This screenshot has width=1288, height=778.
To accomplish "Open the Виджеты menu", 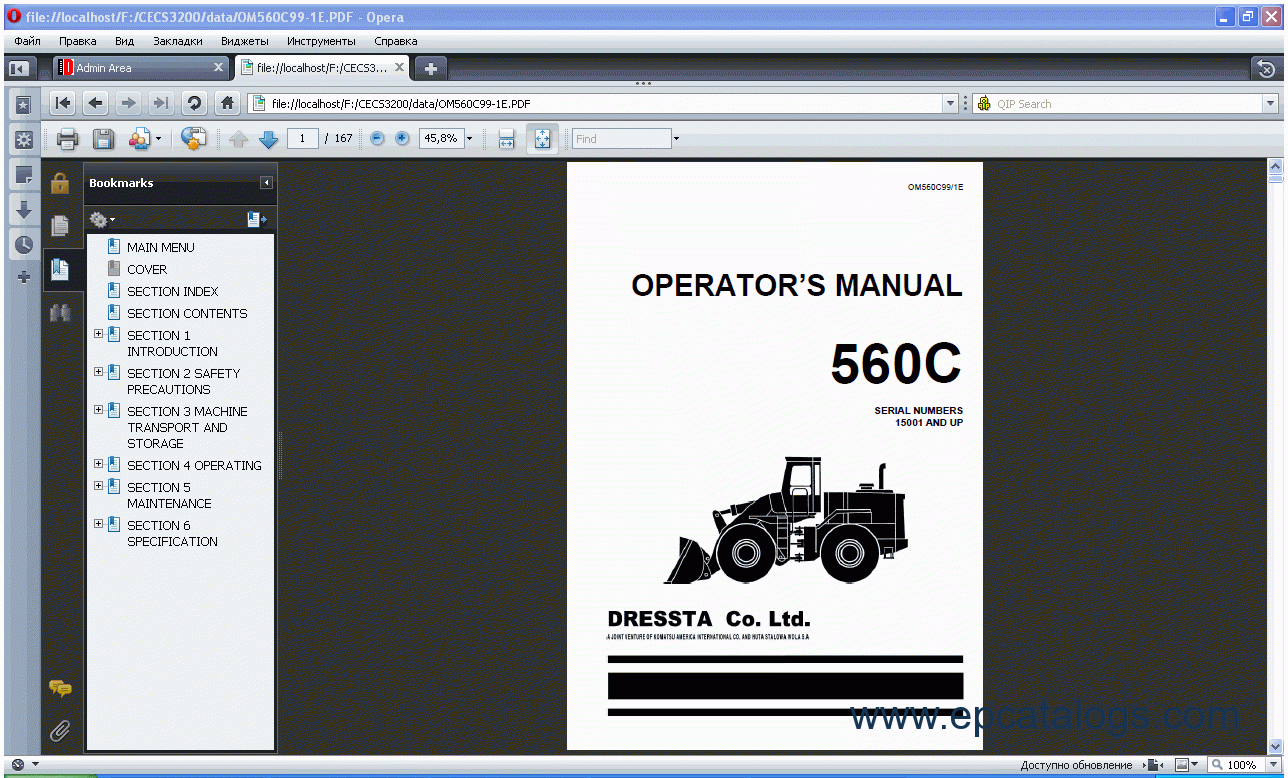I will tap(244, 41).
